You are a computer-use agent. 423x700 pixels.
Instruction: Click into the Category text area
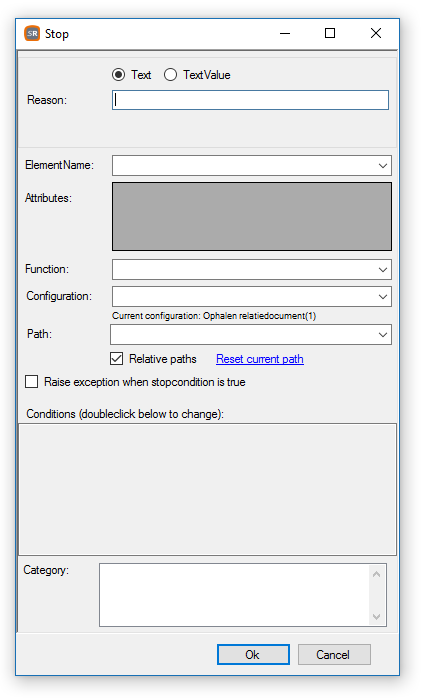234,595
